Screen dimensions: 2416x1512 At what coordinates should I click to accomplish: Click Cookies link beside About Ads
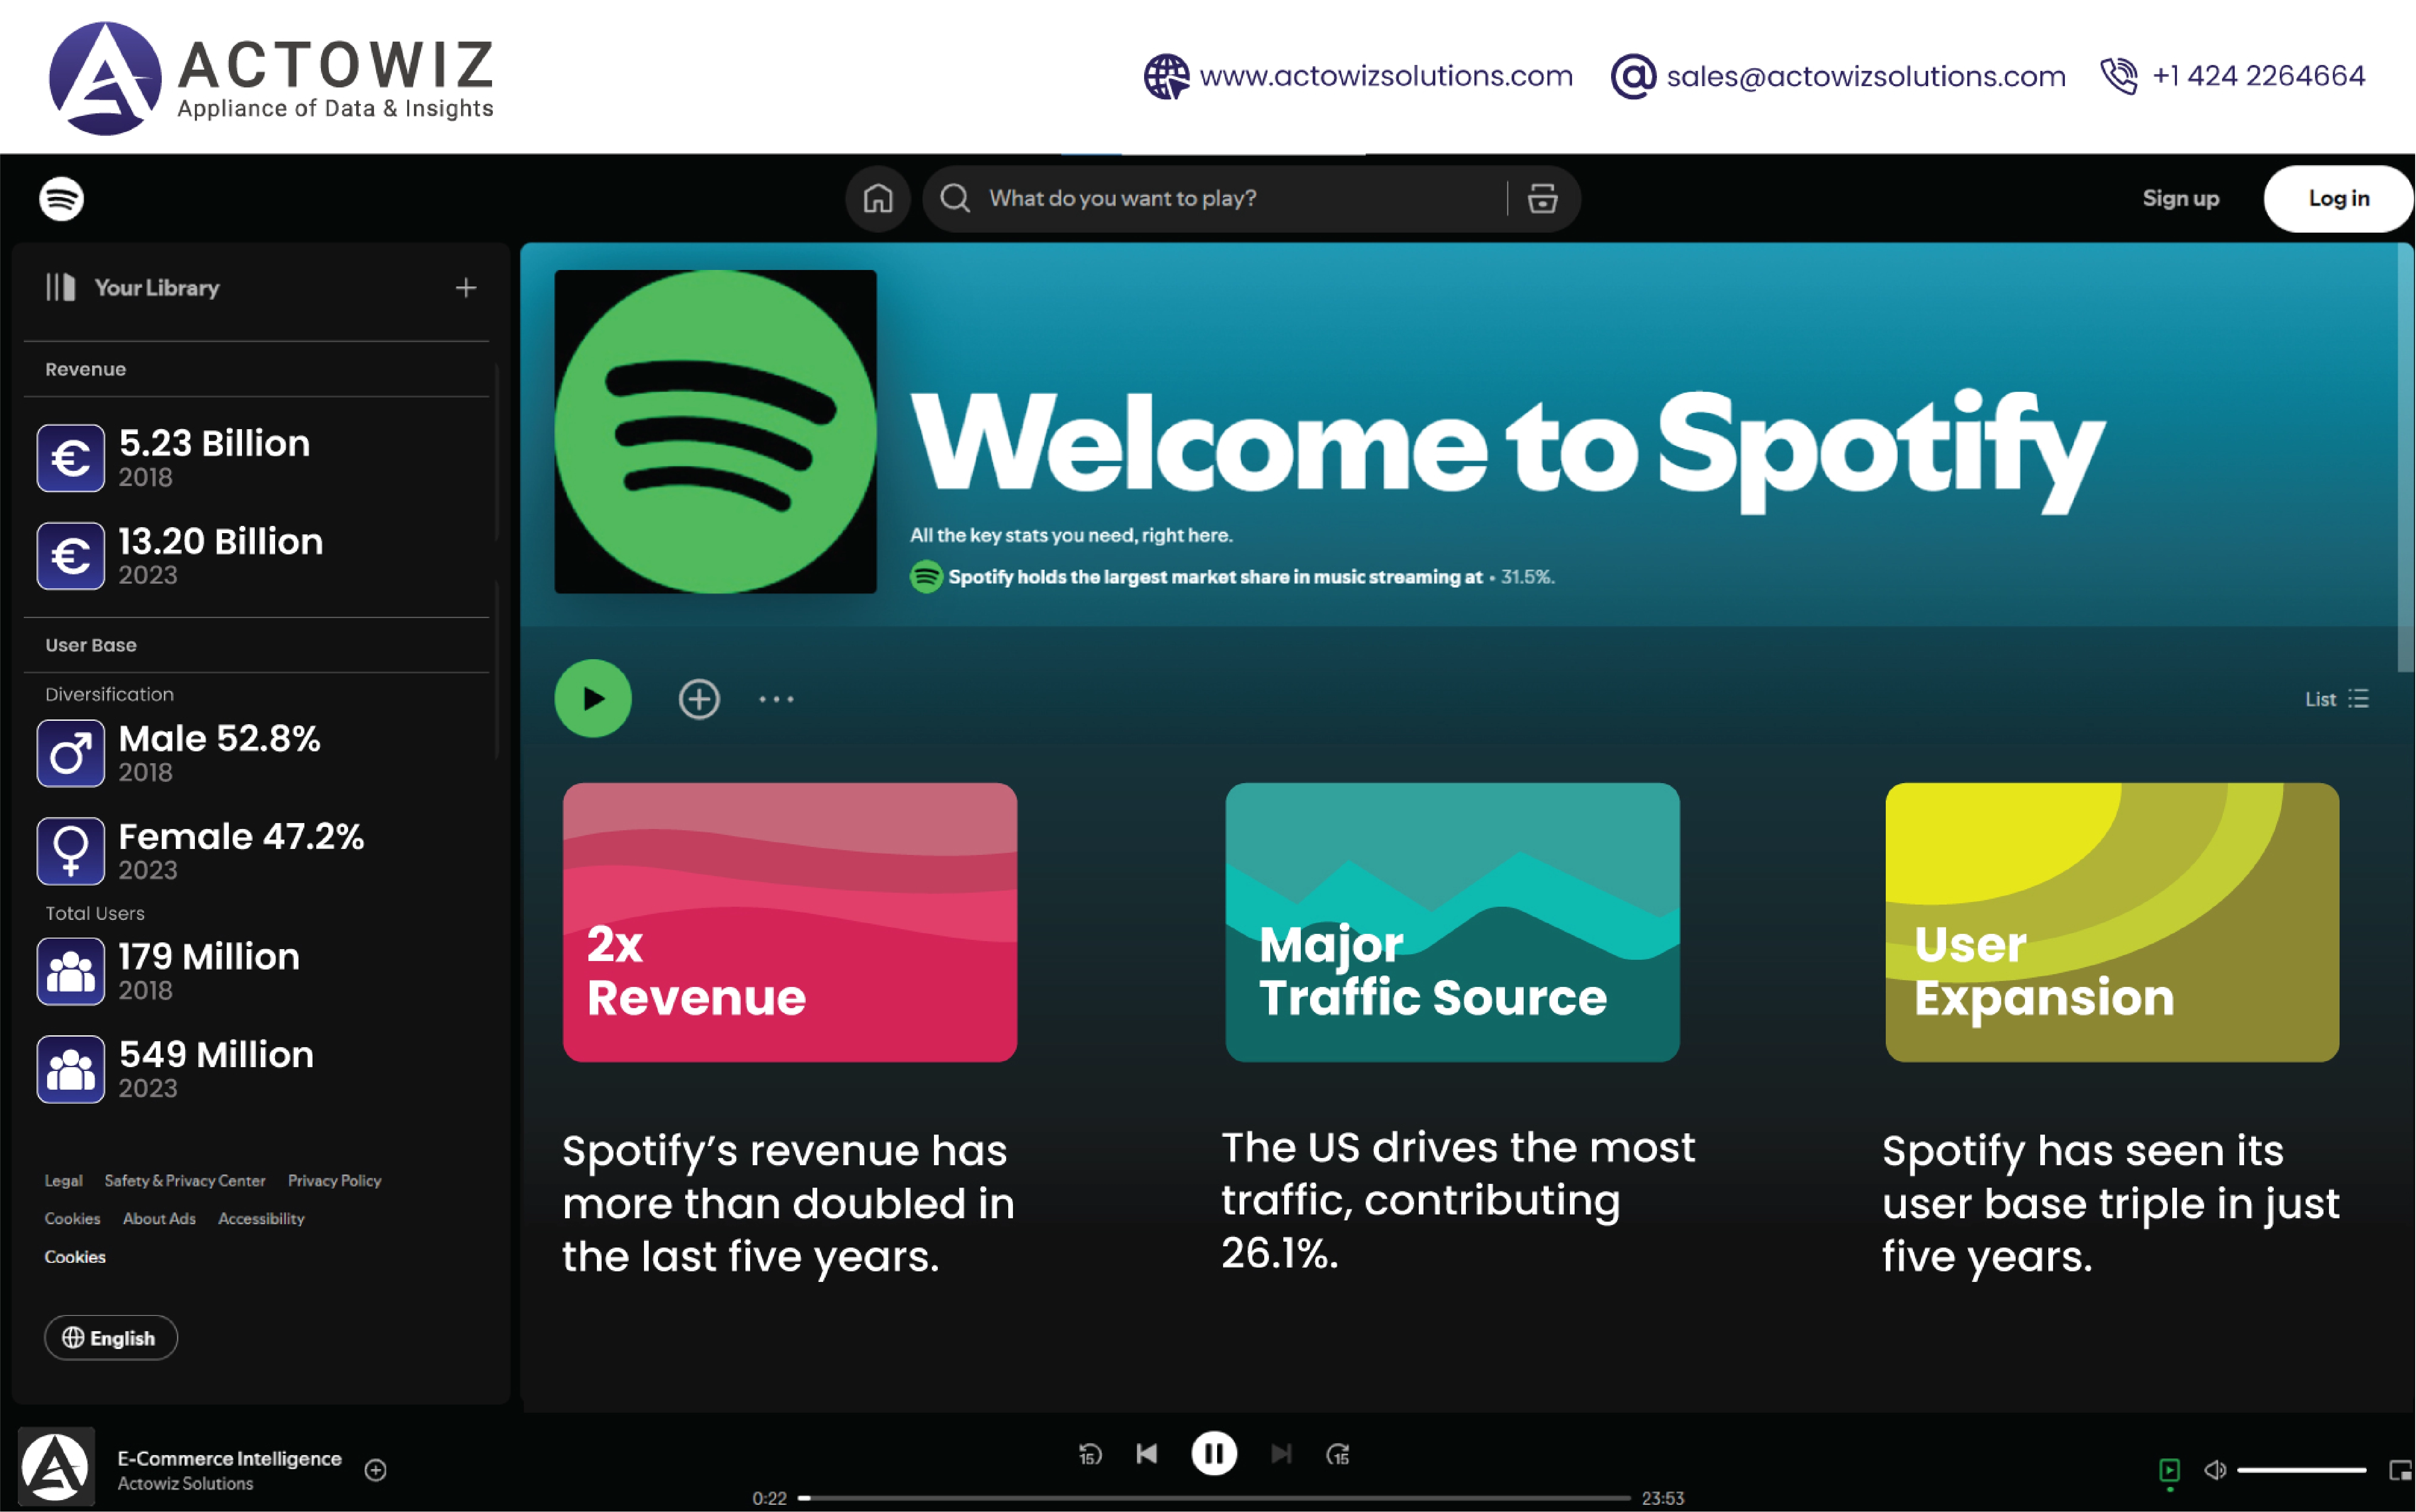[x=72, y=1219]
